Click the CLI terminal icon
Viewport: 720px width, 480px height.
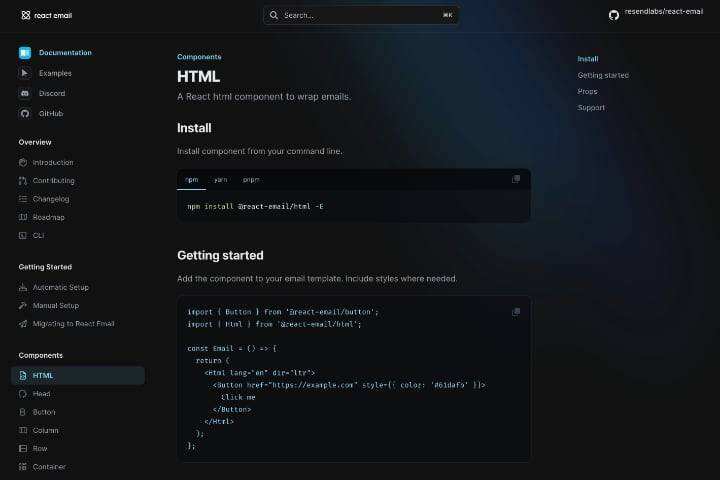pyautogui.click(x=24, y=235)
